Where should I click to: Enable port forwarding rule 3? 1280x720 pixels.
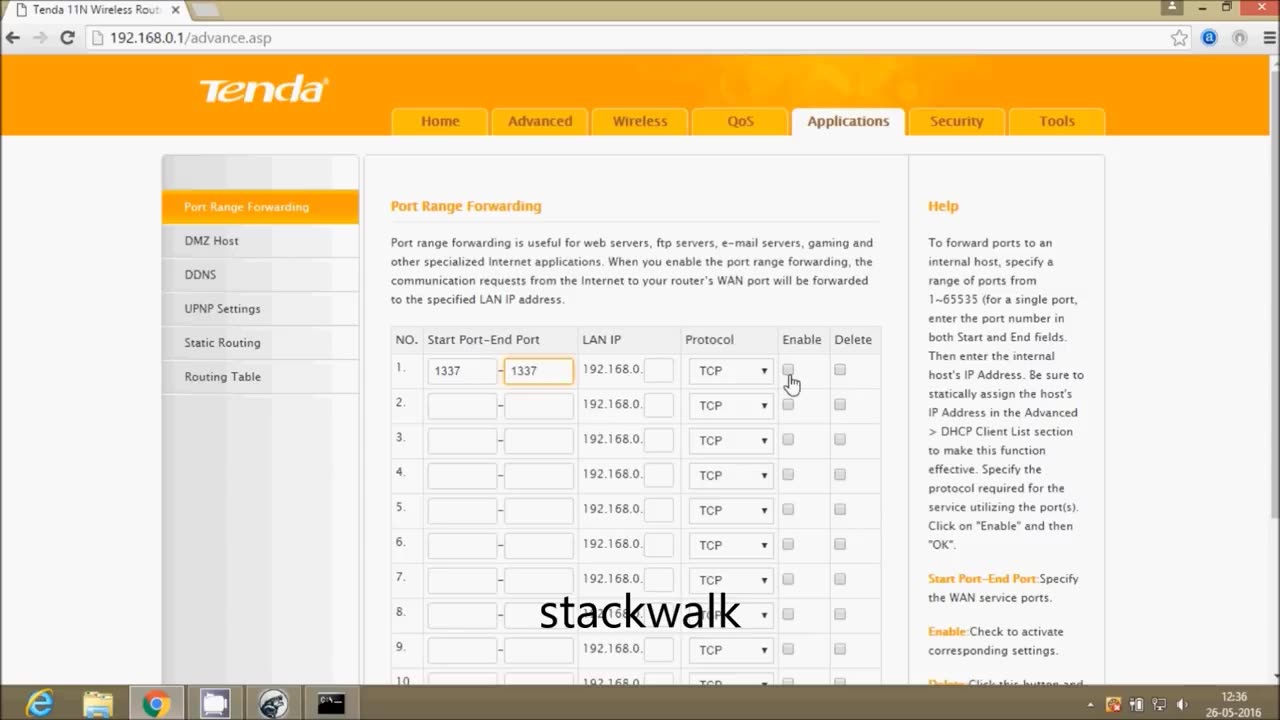[788, 440]
